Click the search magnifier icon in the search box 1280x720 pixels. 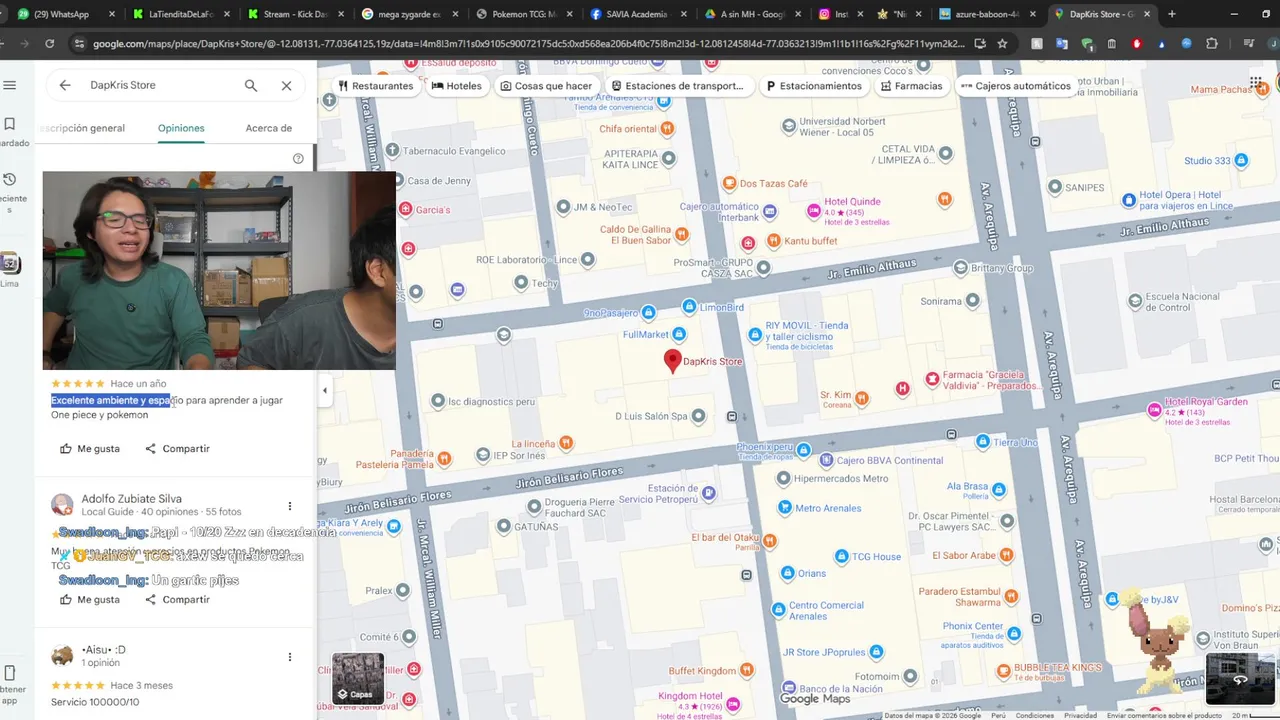(x=251, y=85)
